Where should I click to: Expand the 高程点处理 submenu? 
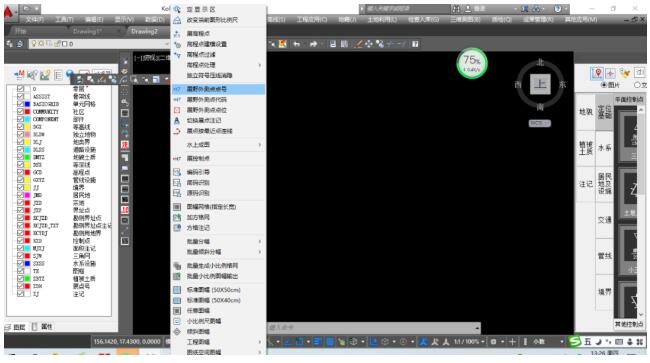click(218, 65)
